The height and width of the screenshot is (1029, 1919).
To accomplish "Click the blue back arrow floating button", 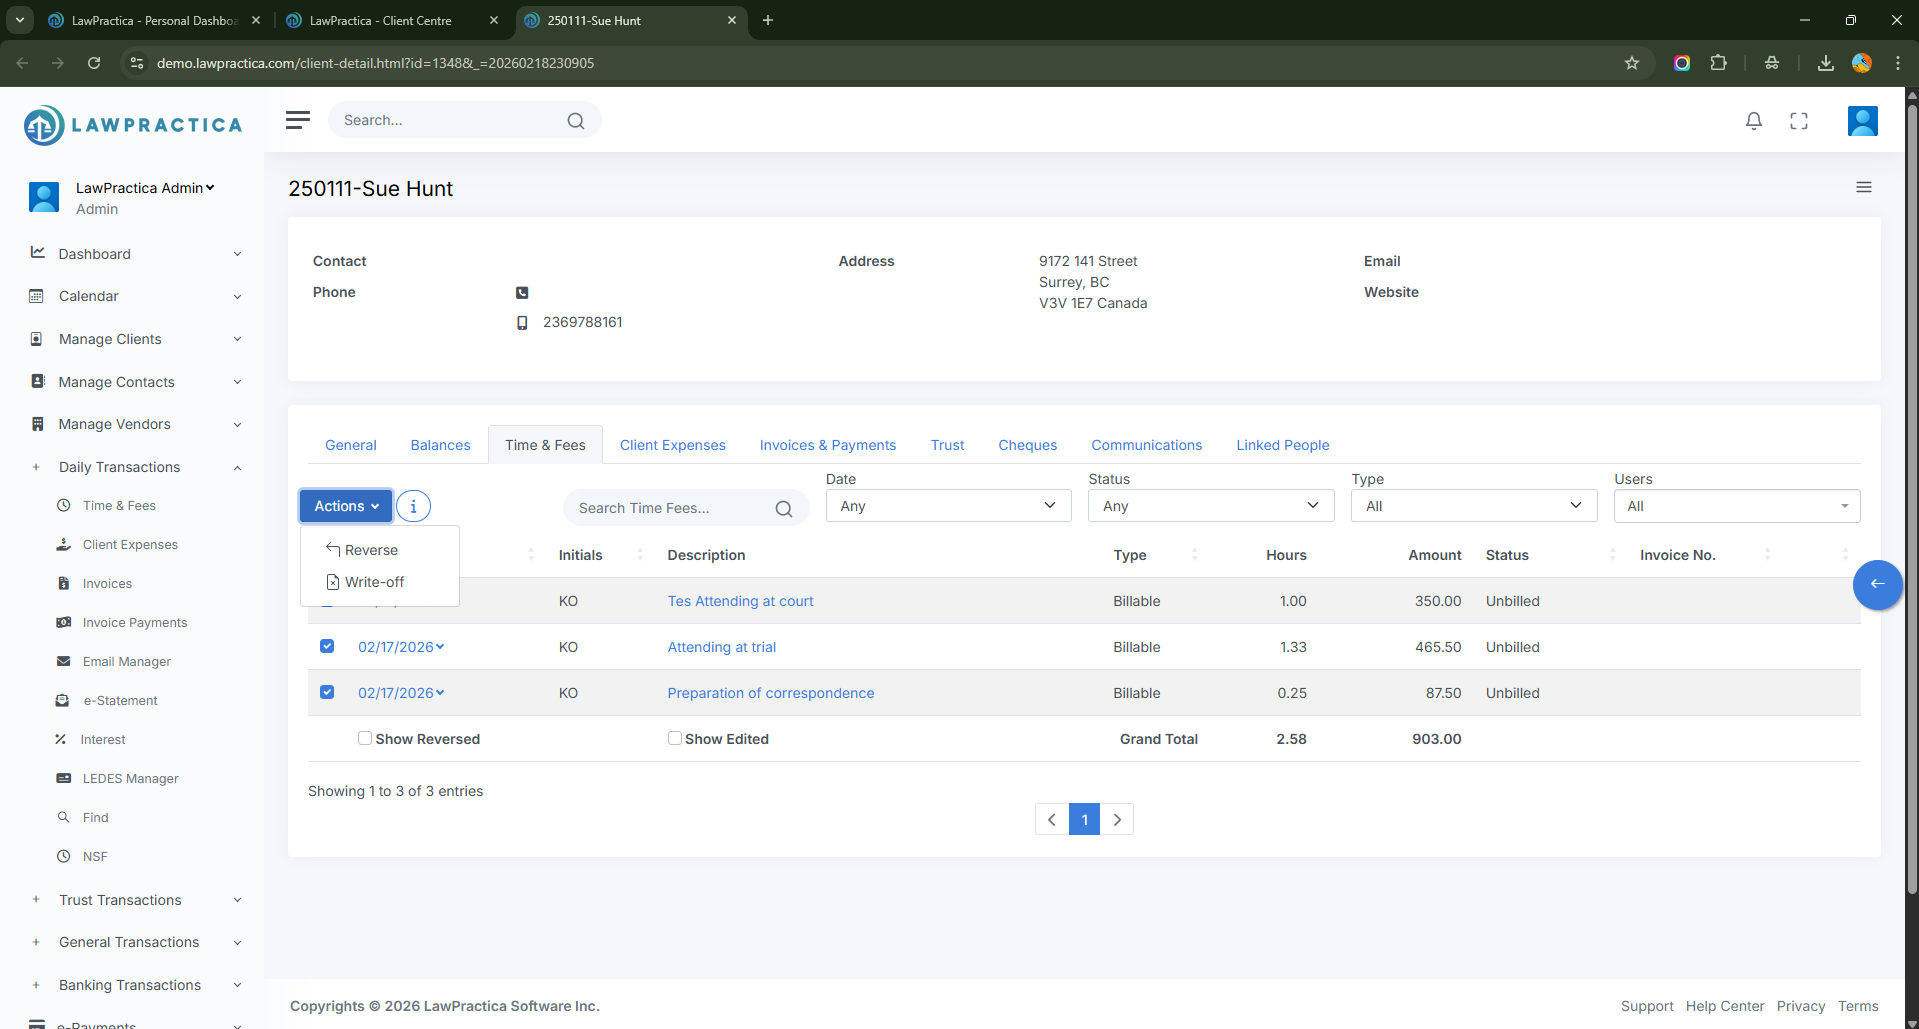I will (1877, 584).
